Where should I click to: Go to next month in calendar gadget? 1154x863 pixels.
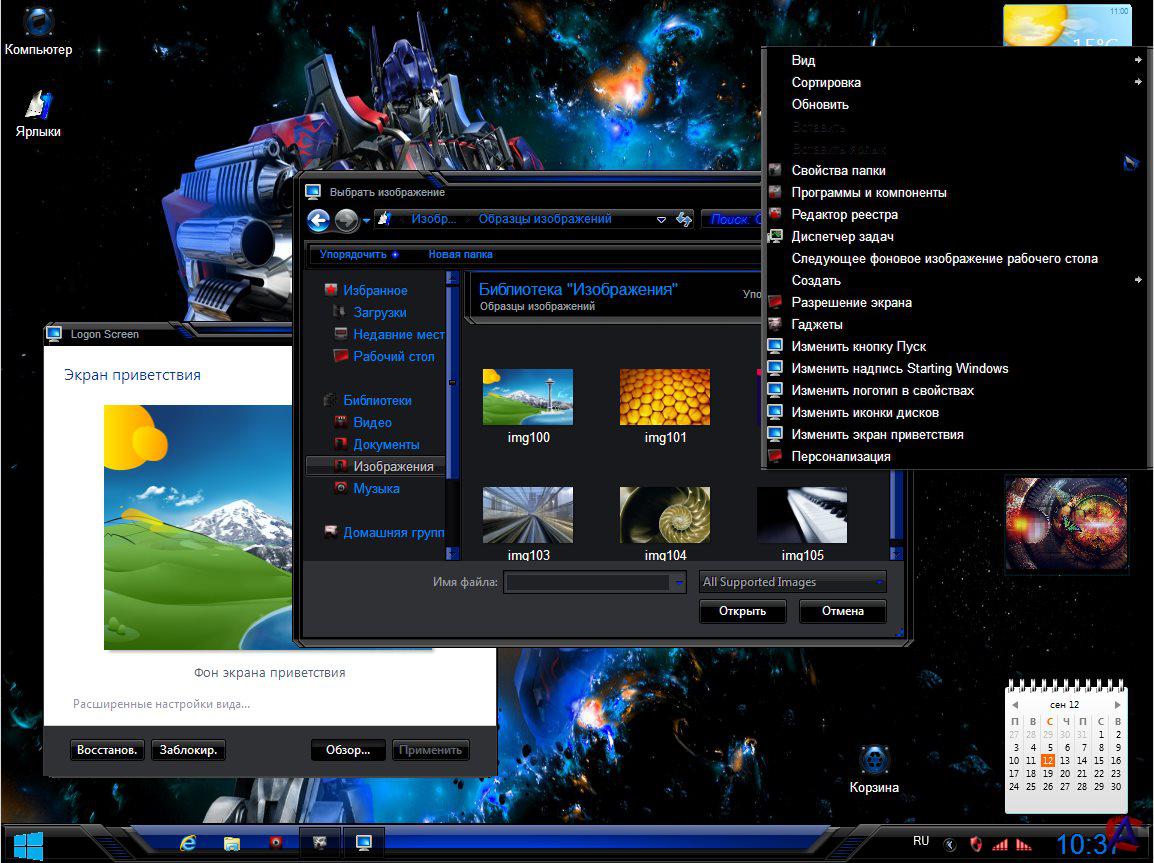(1117, 705)
